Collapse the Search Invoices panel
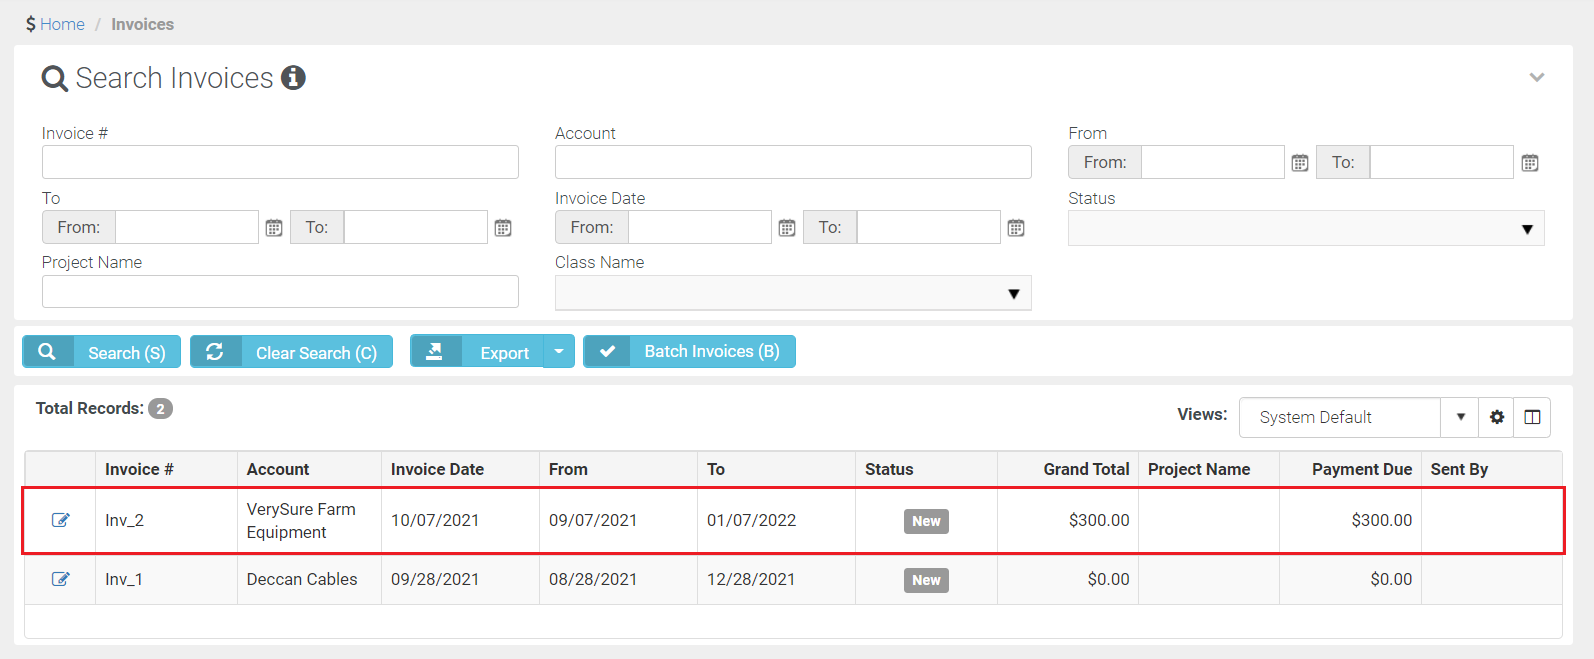The height and width of the screenshot is (659, 1594). pyautogui.click(x=1537, y=78)
